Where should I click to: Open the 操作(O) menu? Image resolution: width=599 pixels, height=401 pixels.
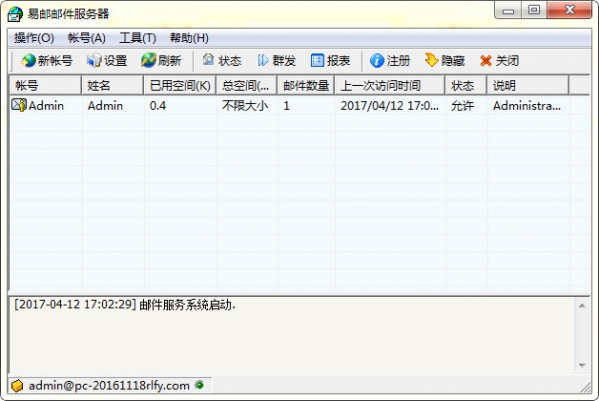34,38
